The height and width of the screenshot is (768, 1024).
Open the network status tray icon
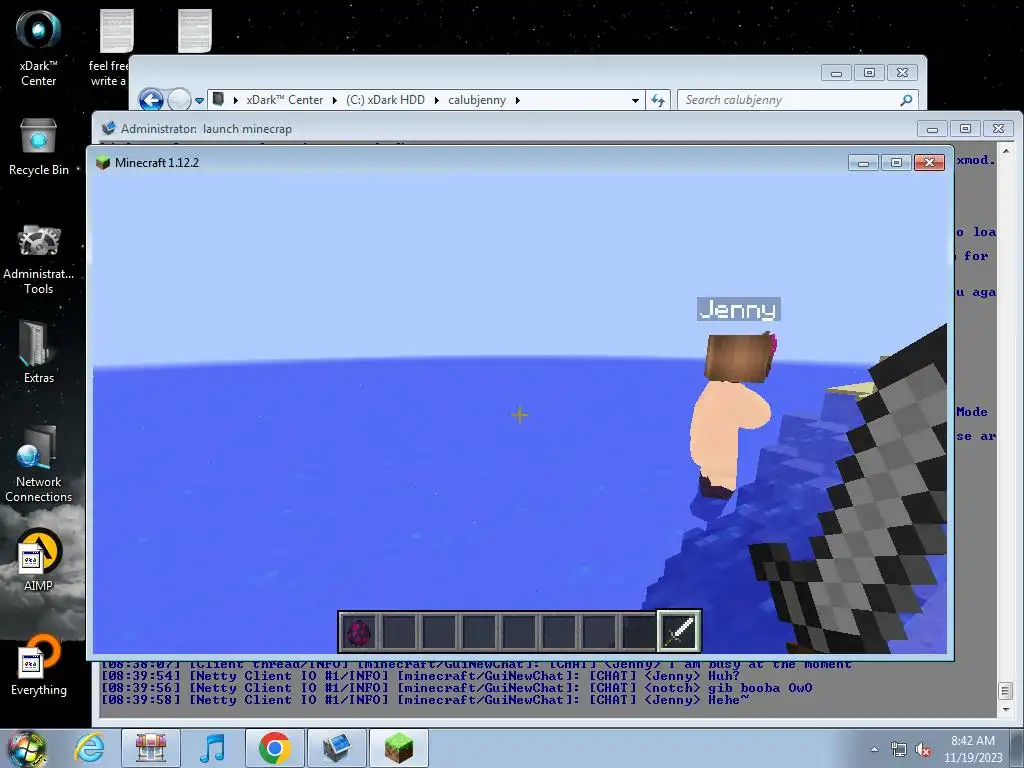(x=899, y=749)
